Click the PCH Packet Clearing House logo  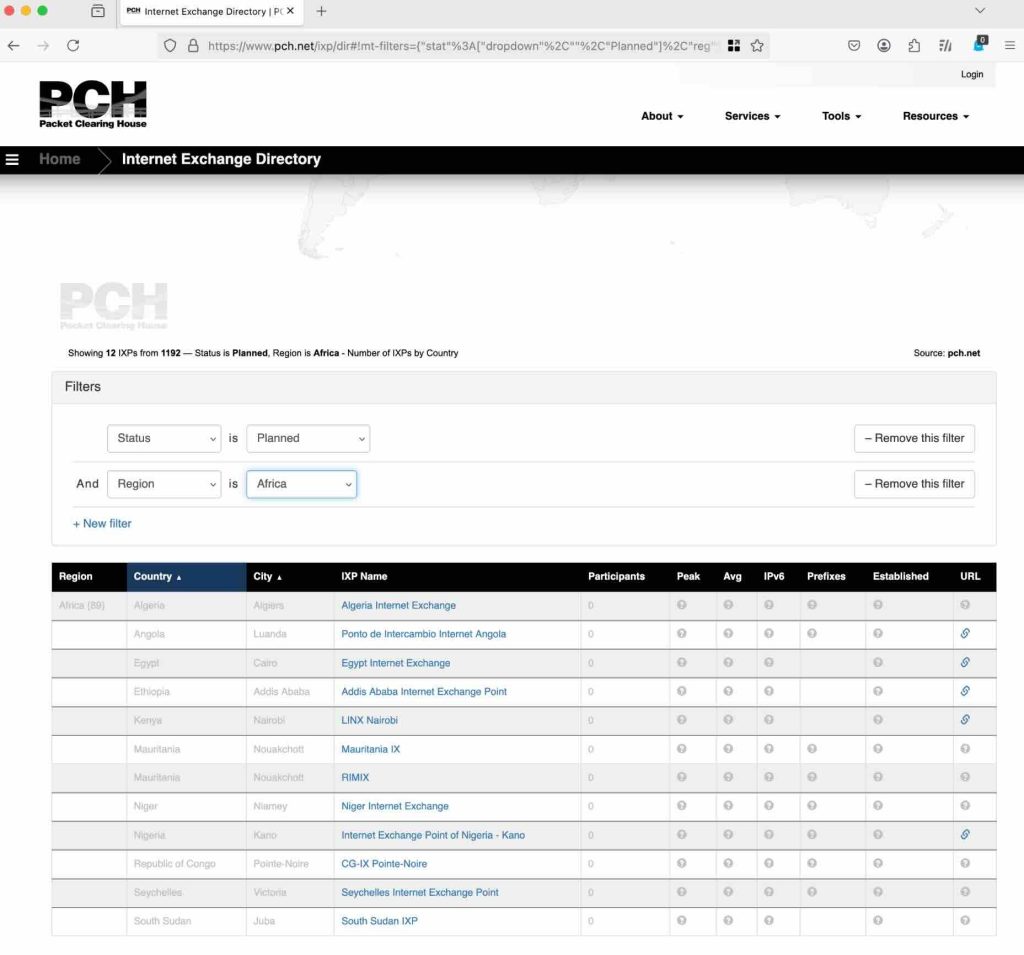(x=93, y=104)
